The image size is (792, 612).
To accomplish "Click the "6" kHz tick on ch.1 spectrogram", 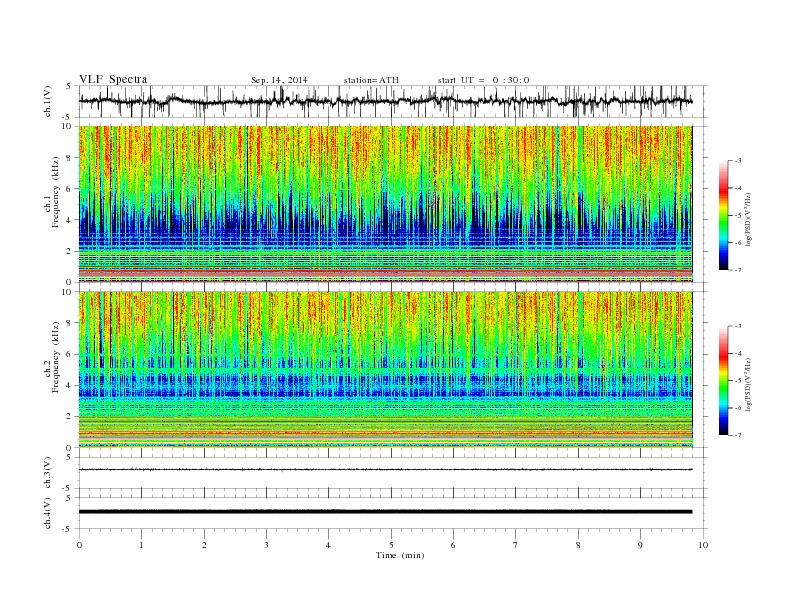I will 70,189.
